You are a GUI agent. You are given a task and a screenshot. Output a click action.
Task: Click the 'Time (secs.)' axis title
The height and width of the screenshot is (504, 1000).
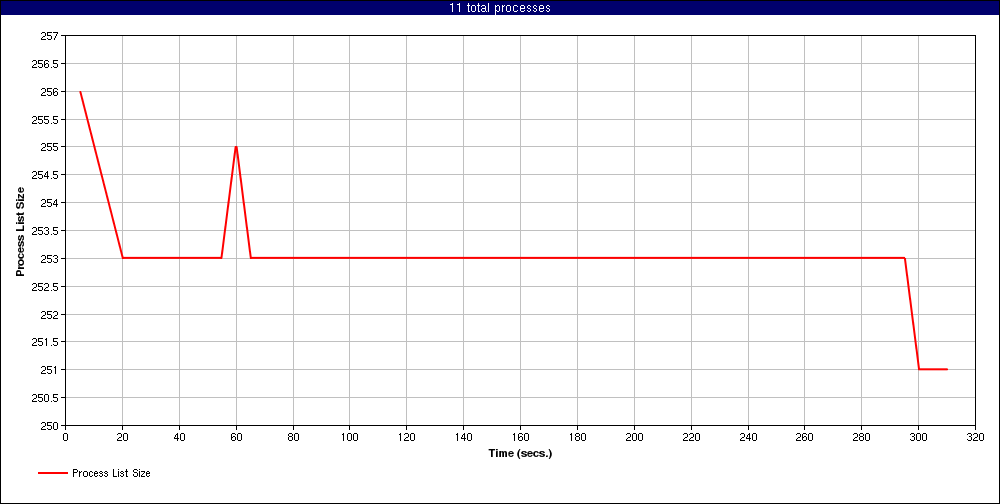tap(520, 454)
